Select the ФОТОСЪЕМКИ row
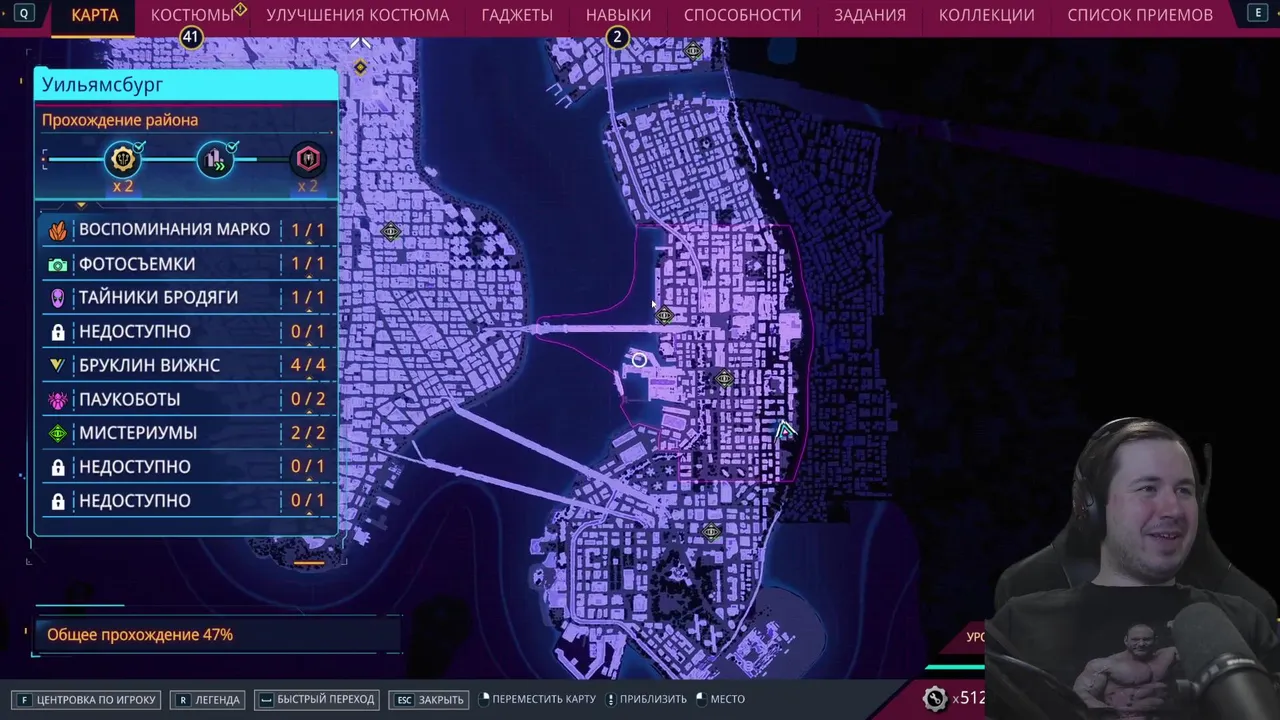Screen dimensions: 1280x720 click(188, 264)
